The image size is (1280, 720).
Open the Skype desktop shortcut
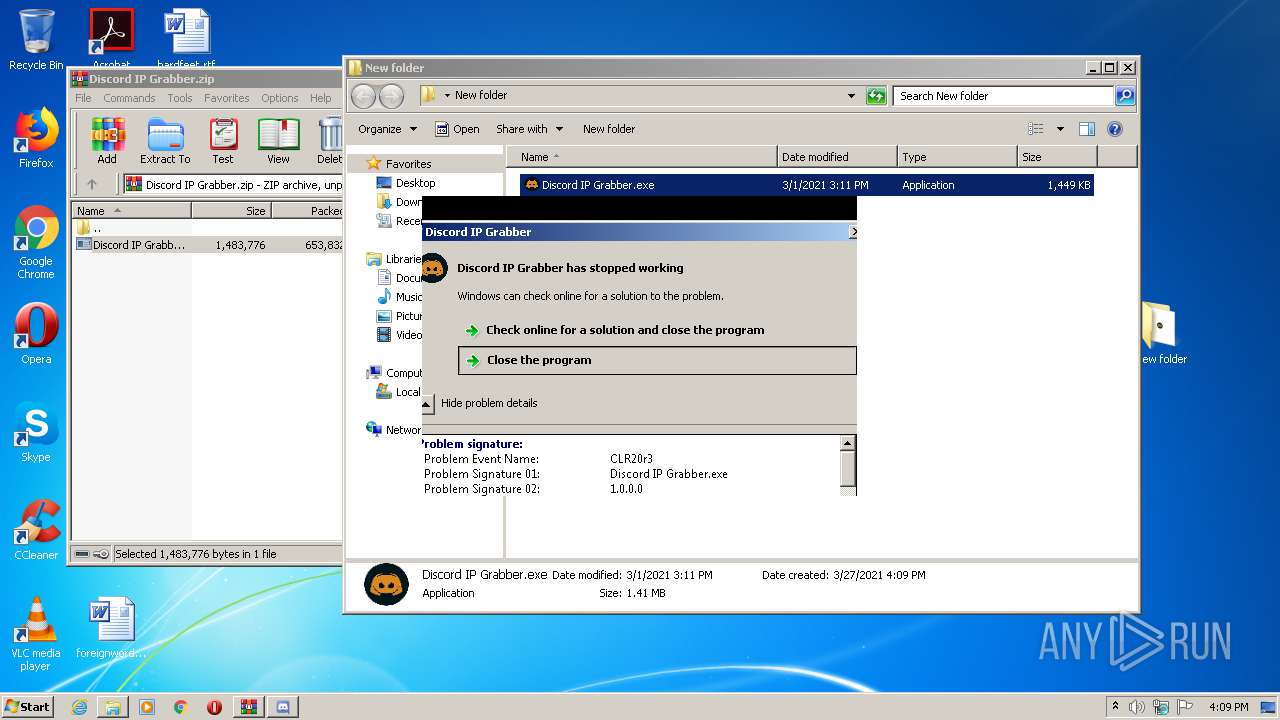(36, 432)
